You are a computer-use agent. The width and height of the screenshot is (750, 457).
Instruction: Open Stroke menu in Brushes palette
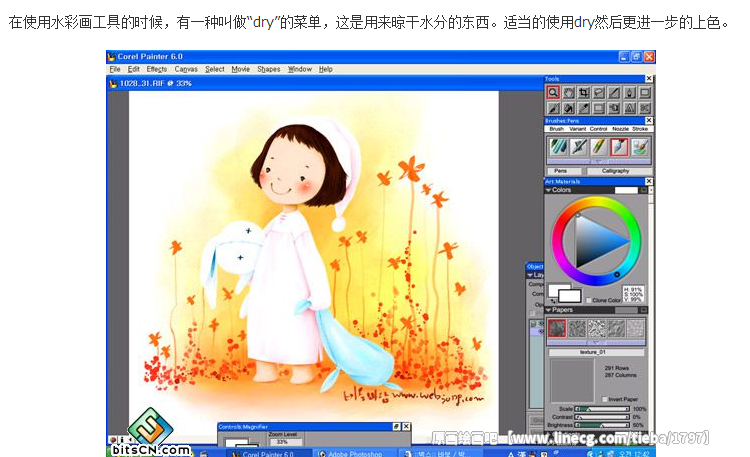640,129
